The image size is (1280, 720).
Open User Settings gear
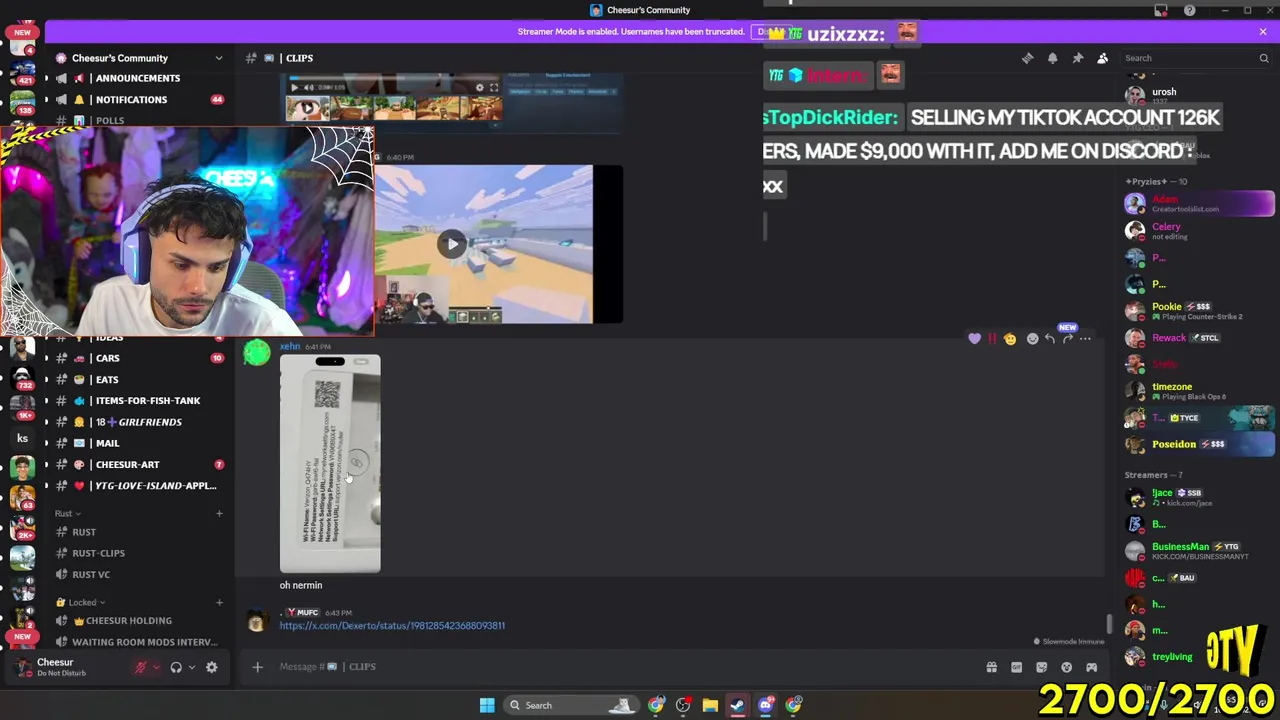[x=211, y=667]
